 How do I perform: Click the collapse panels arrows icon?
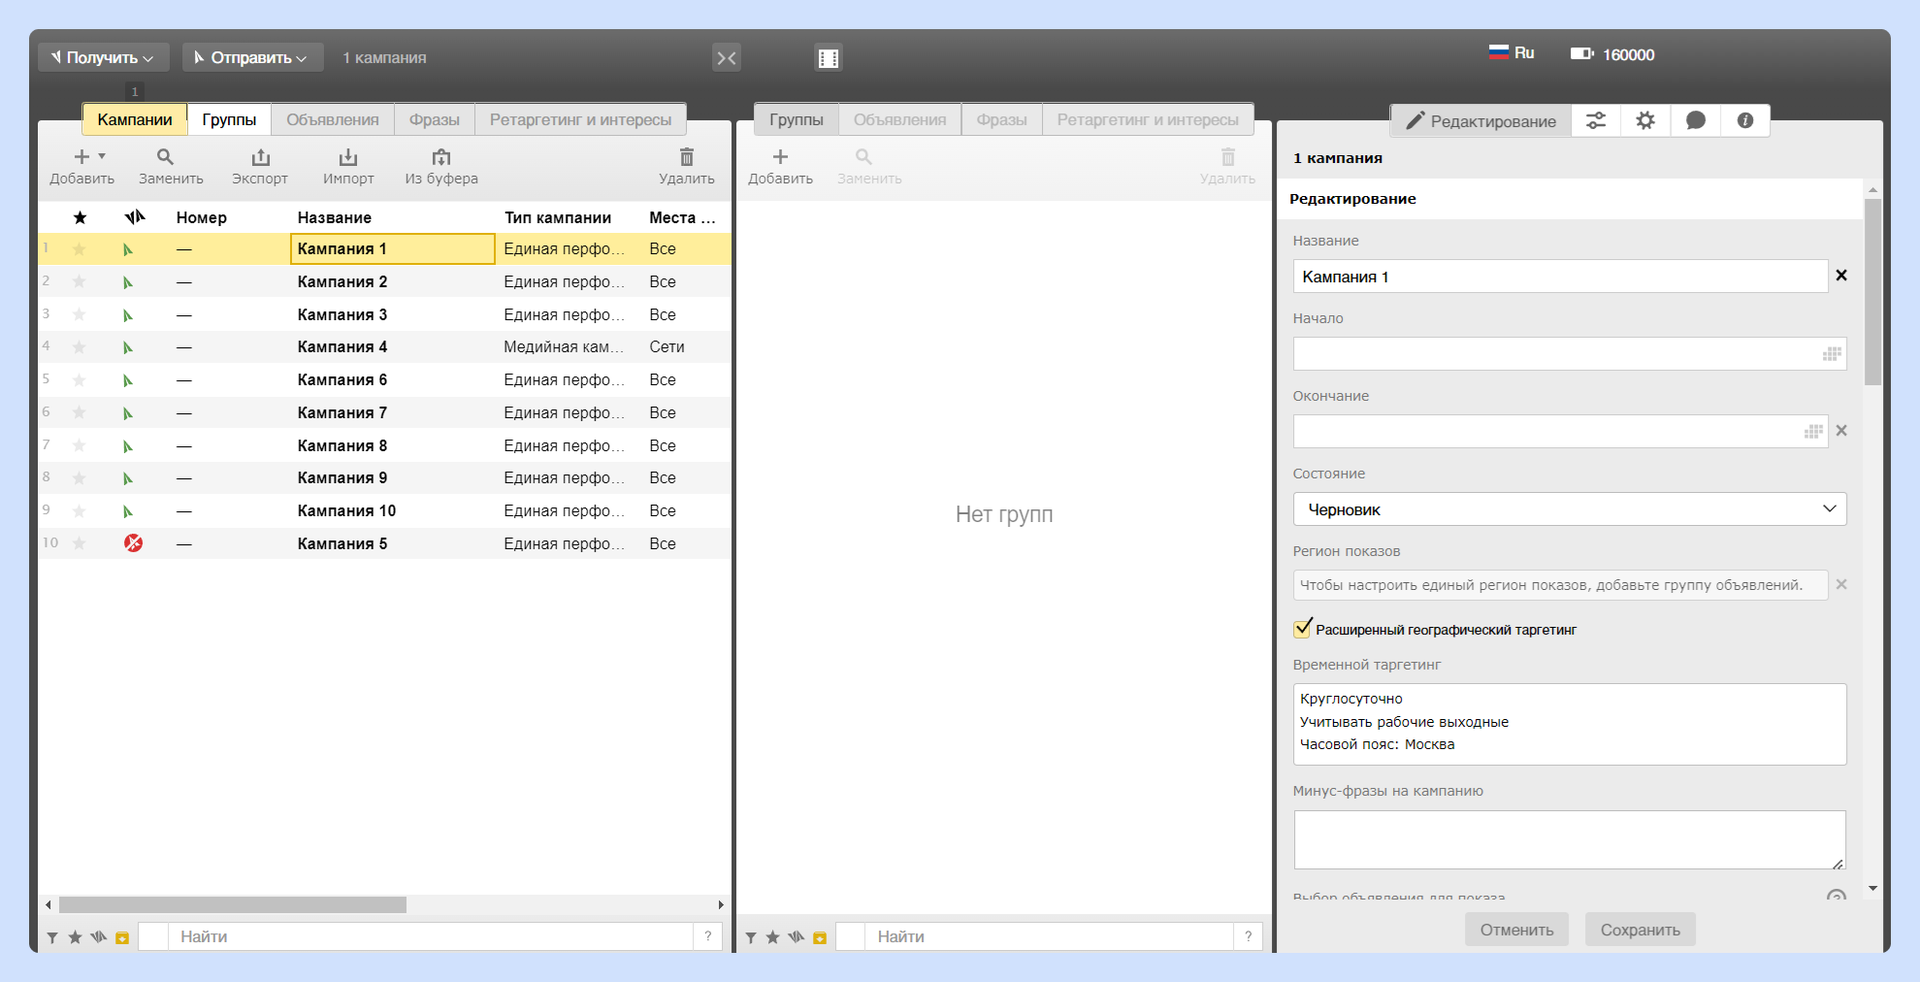point(727,58)
